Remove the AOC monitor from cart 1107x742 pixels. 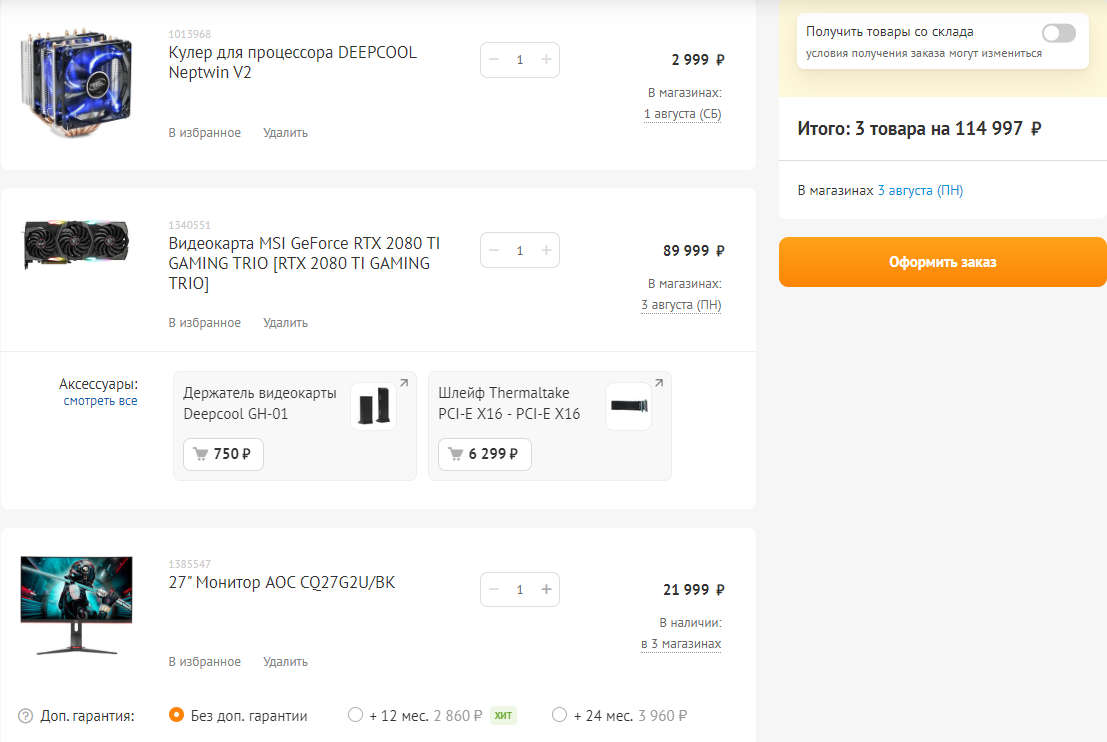click(x=285, y=662)
